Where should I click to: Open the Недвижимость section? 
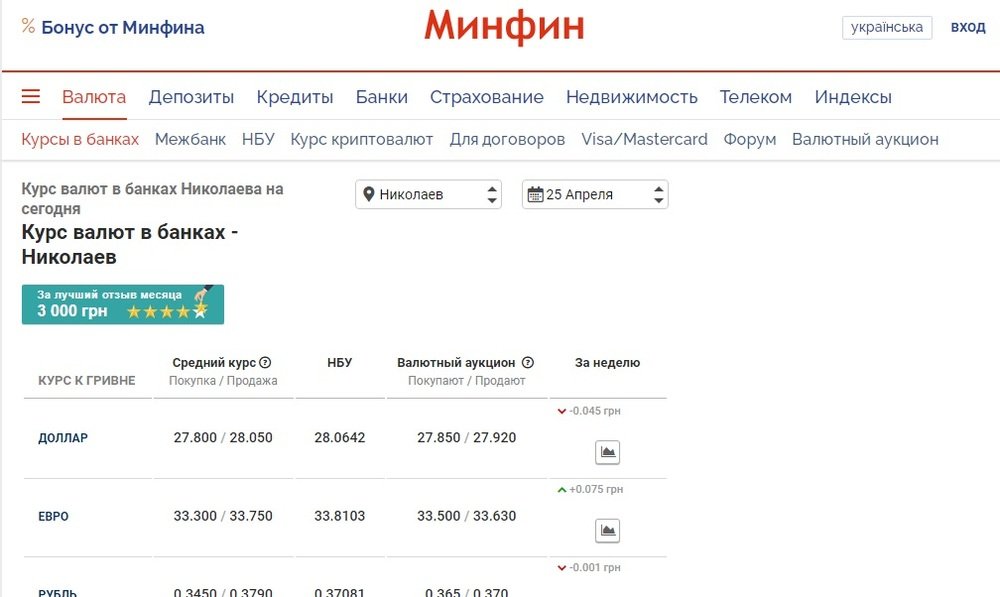(631, 97)
